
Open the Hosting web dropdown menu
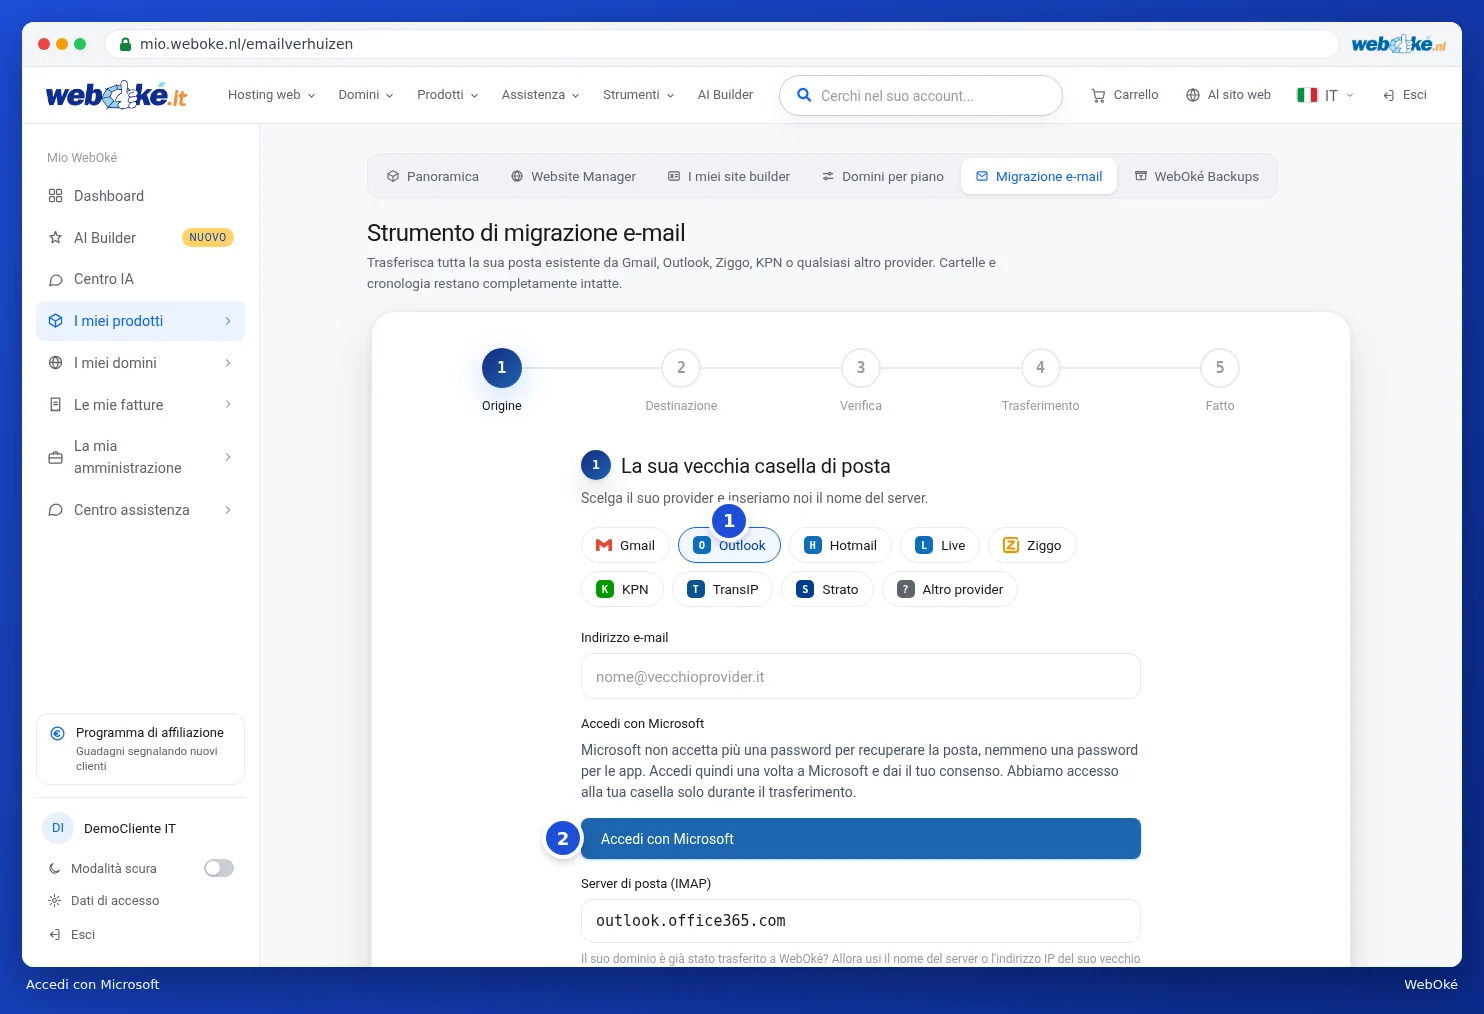(272, 95)
